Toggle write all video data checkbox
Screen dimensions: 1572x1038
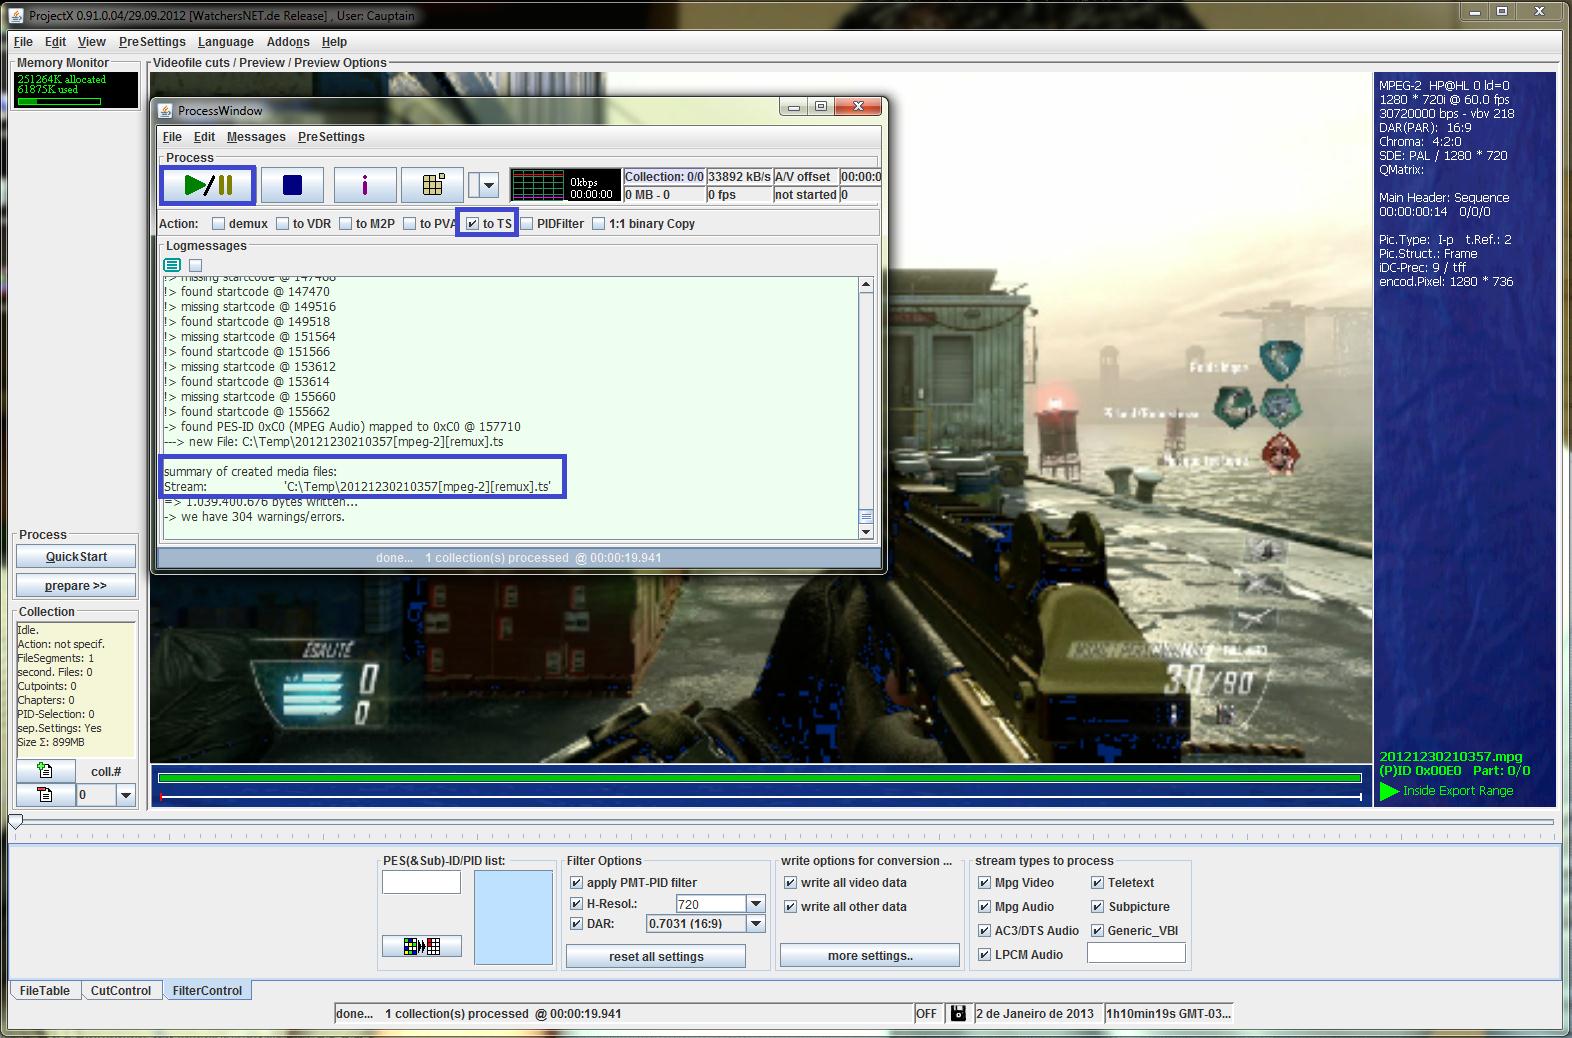point(790,883)
